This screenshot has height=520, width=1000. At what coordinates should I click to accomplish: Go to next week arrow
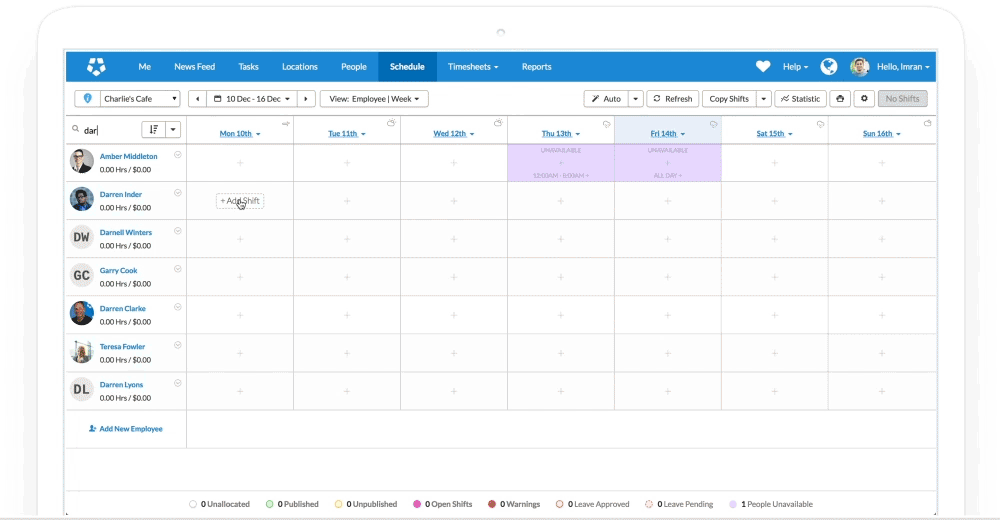[x=306, y=99]
